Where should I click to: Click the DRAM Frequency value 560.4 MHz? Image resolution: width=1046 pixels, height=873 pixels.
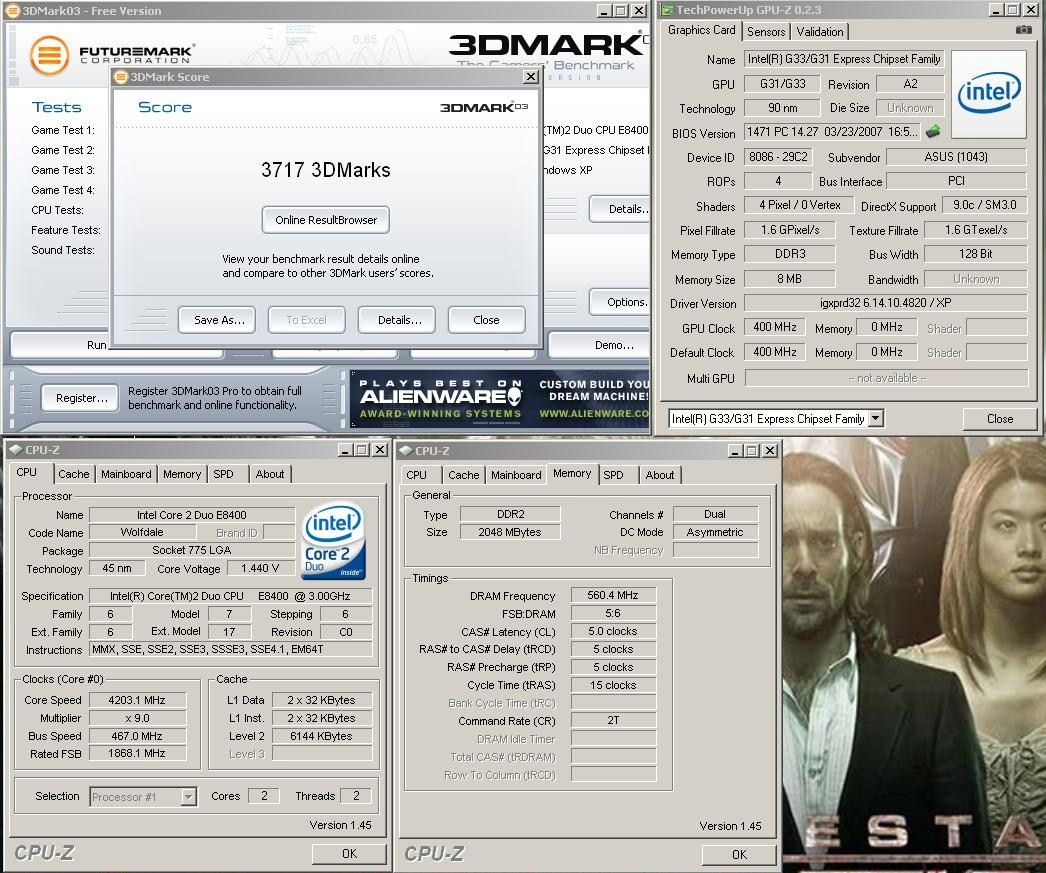(613, 595)
